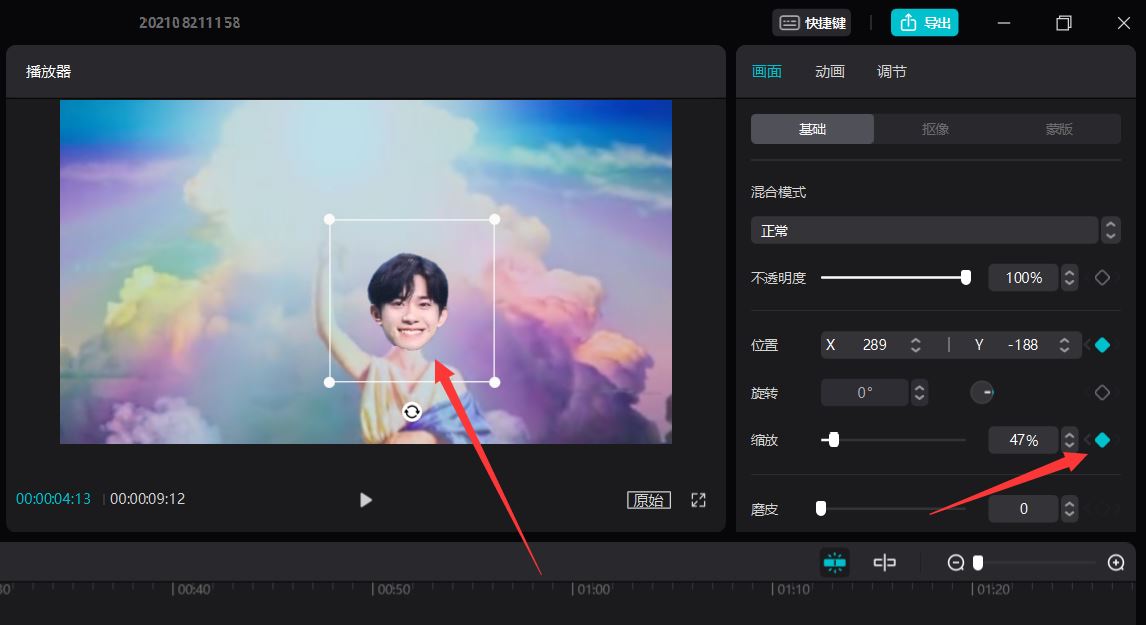Click the 不透明度 opacity slider handle
This screenshot has width=1146, height=625.
(965, 277)
